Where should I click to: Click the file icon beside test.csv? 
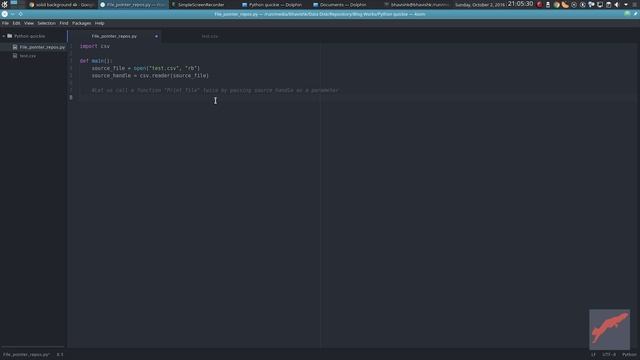coord(15,56)
